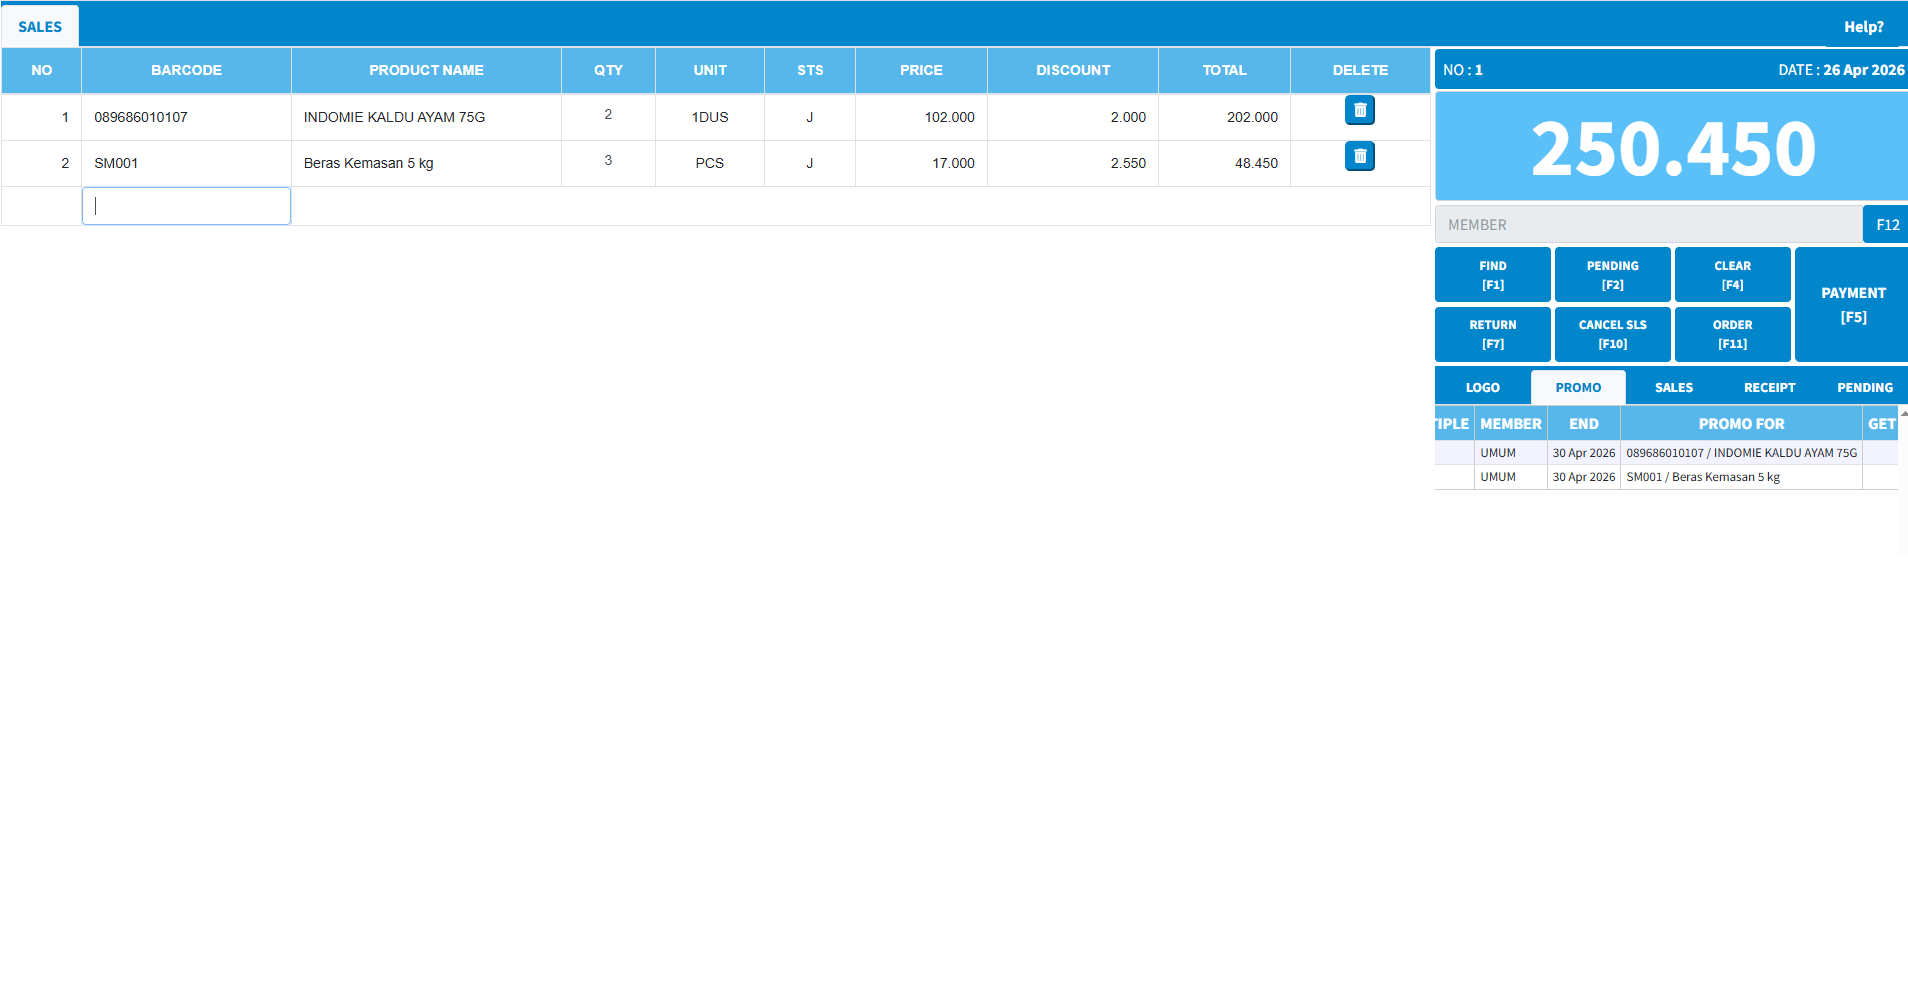Click the CANCEL SLS [F10] button
The width and height of the screenshot is (1908, 992).
pos(1612,334)
